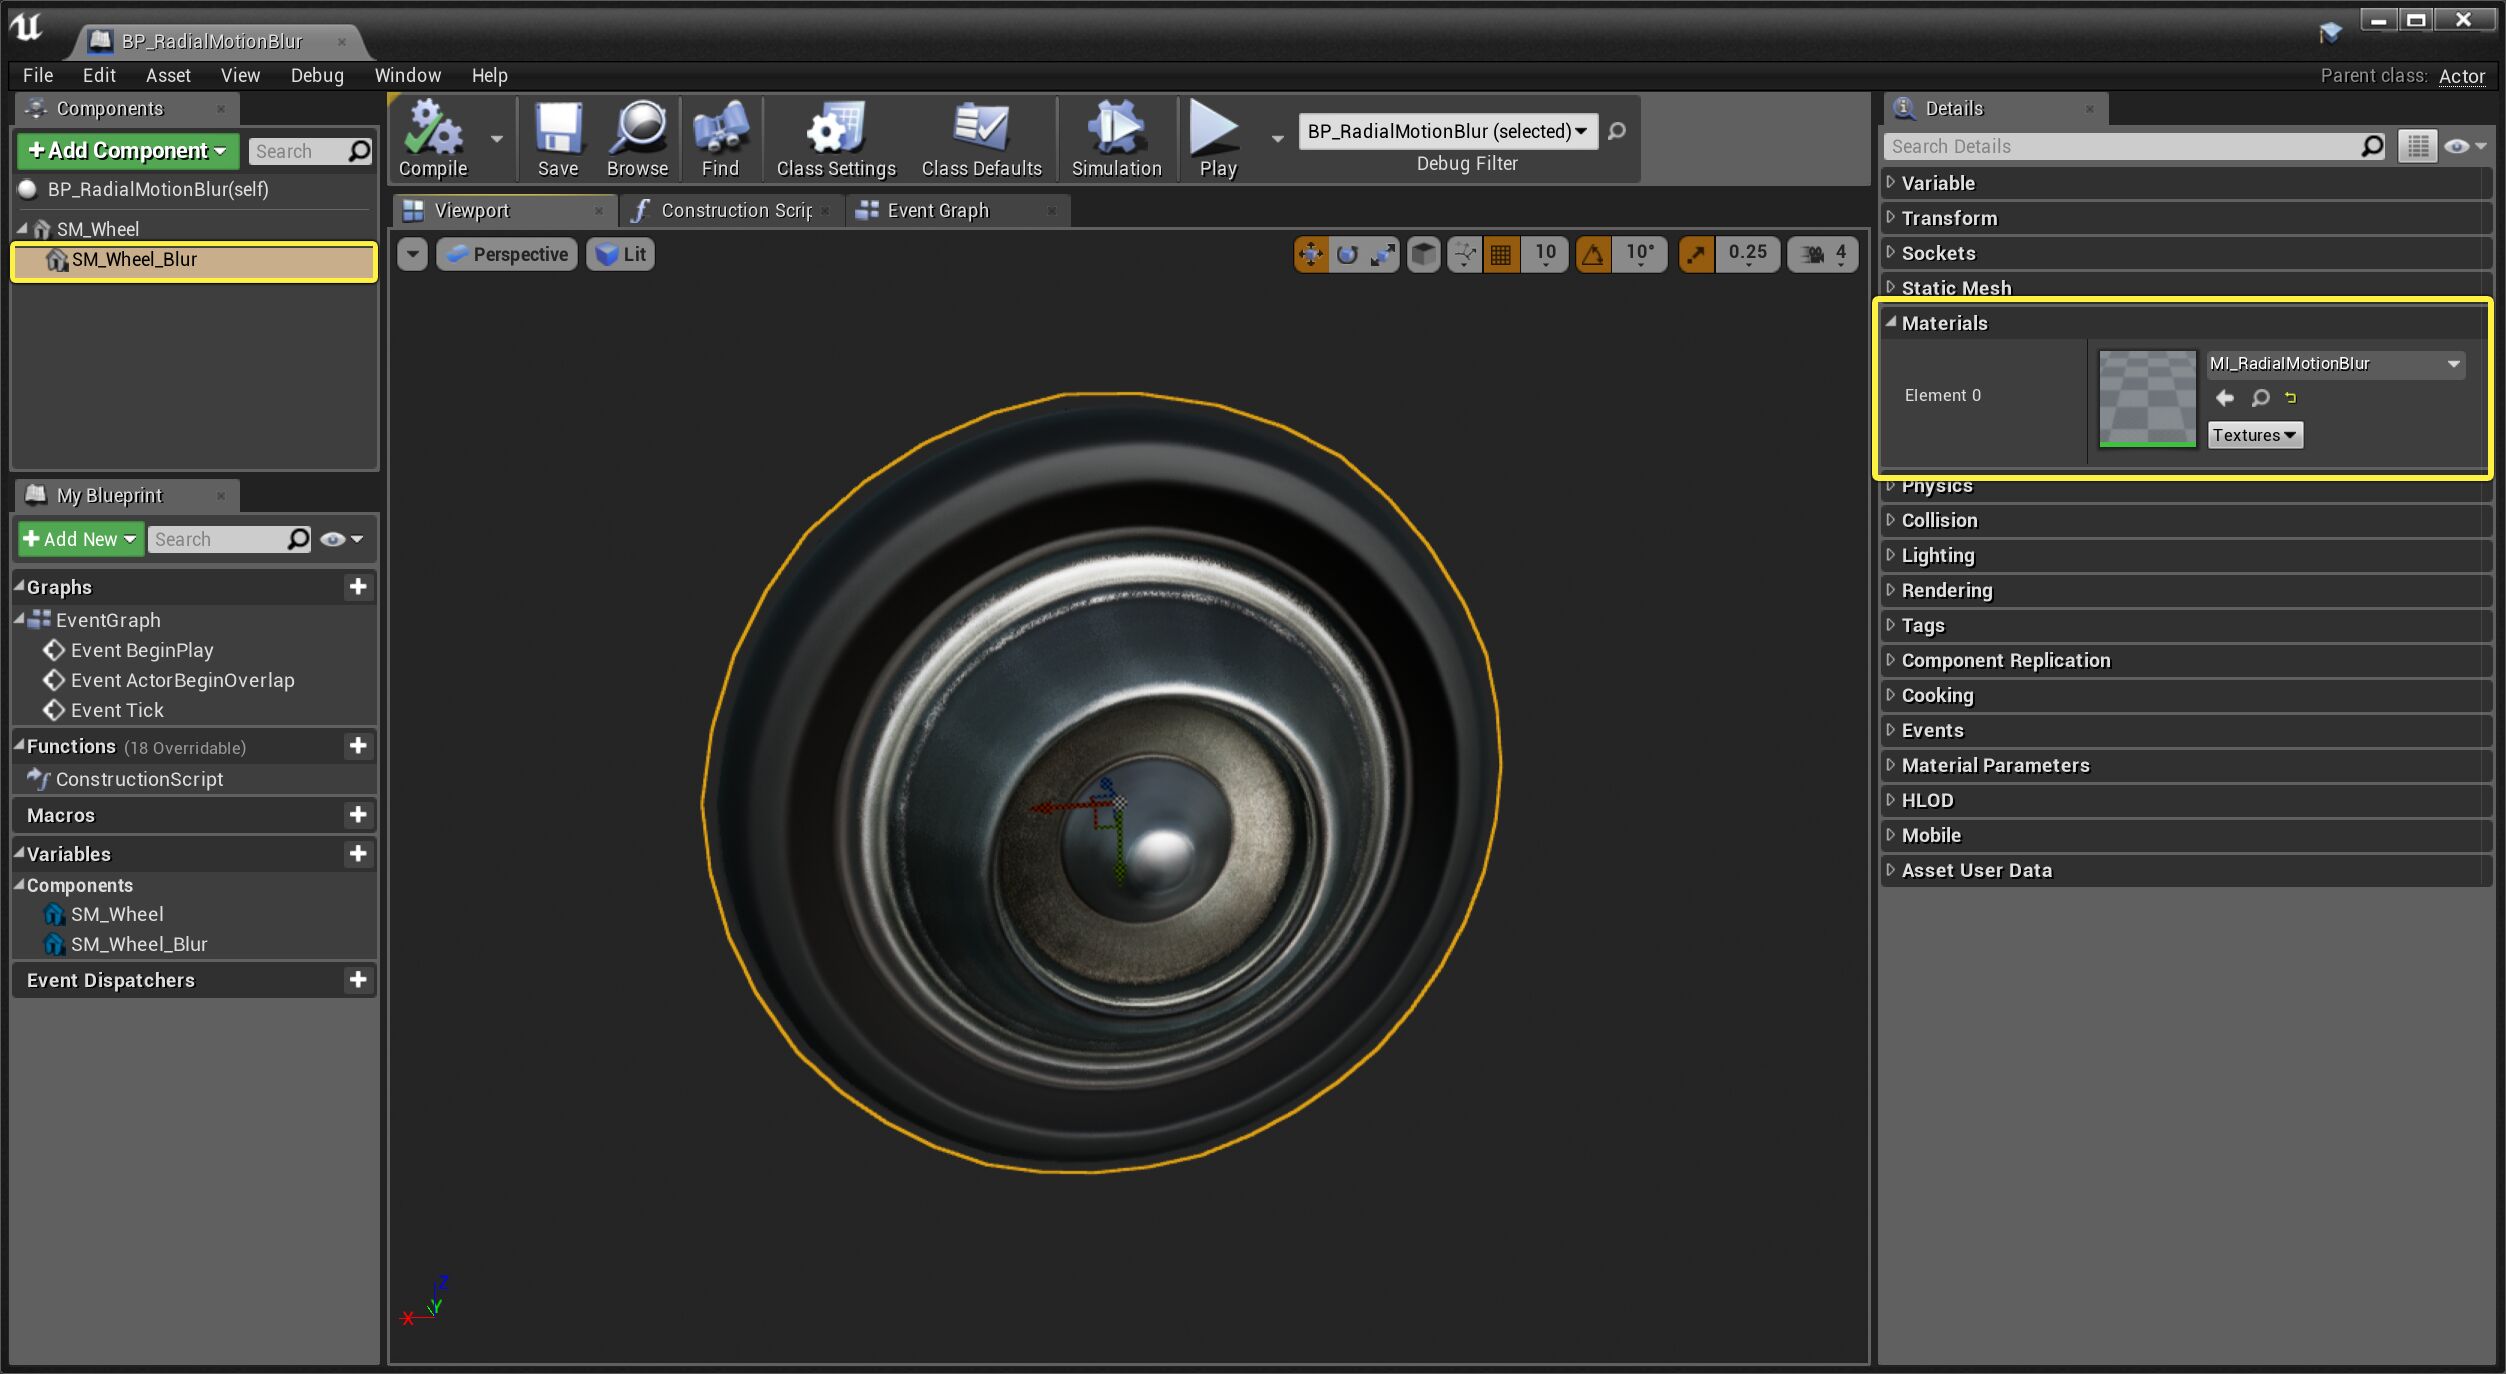Open the Debug menu
2506x1374 pixels.
pyautogui.click(x=316, y=75)
